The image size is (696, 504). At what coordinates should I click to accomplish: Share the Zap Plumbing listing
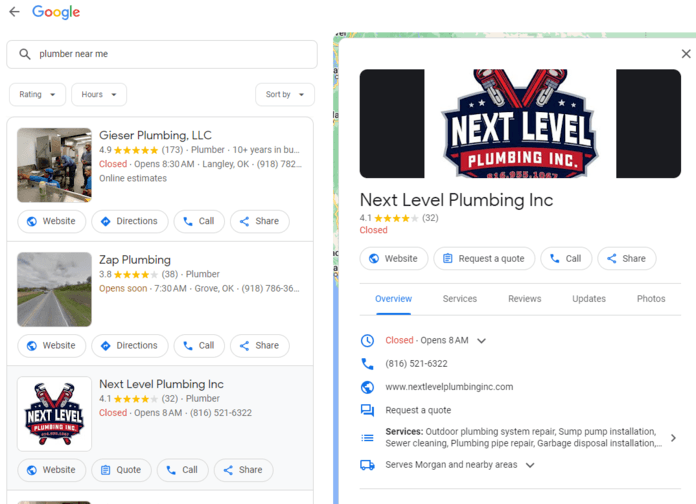pos(260,345)
